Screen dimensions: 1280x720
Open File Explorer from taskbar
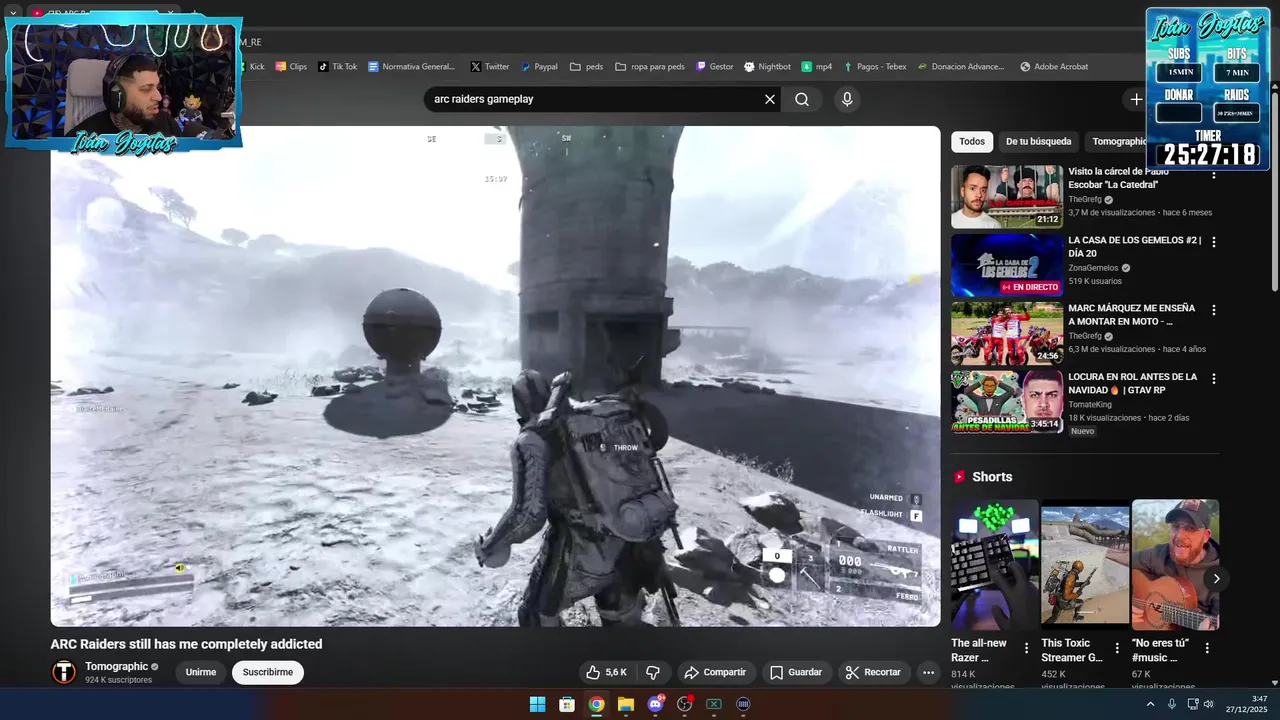point(626,704)
